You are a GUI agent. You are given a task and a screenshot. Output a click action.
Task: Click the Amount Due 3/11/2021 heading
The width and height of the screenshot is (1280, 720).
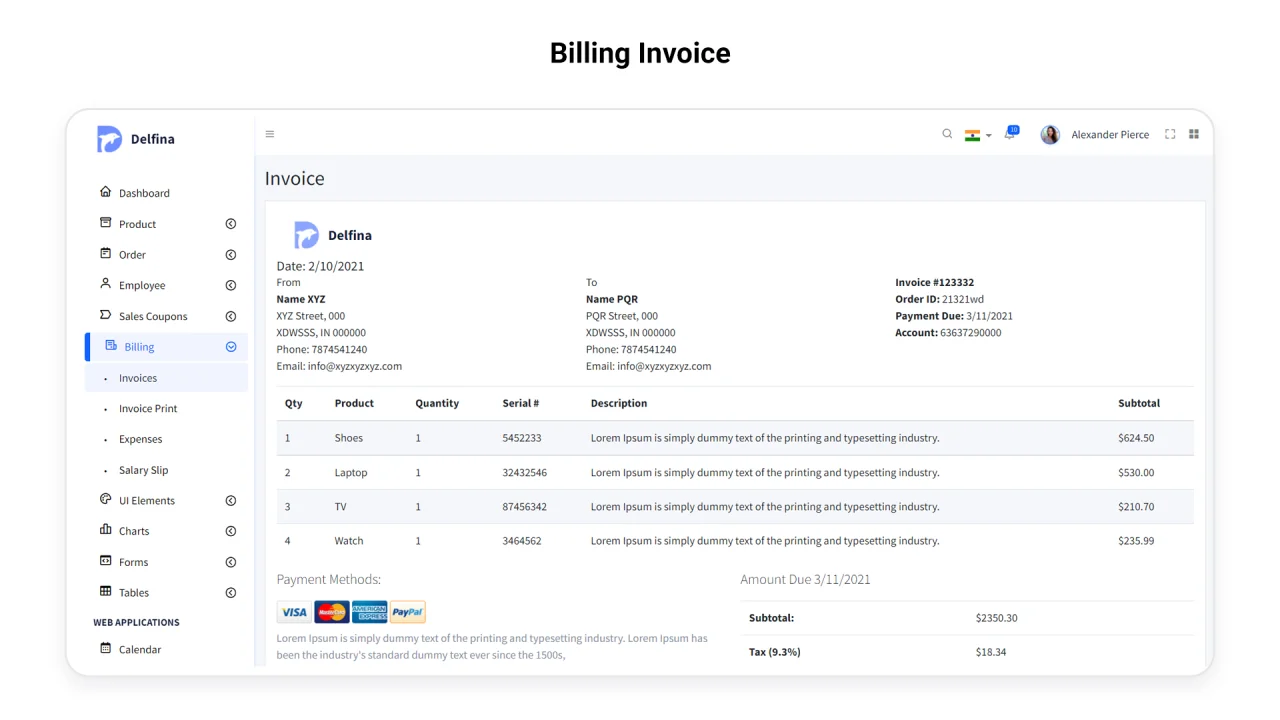805,579
